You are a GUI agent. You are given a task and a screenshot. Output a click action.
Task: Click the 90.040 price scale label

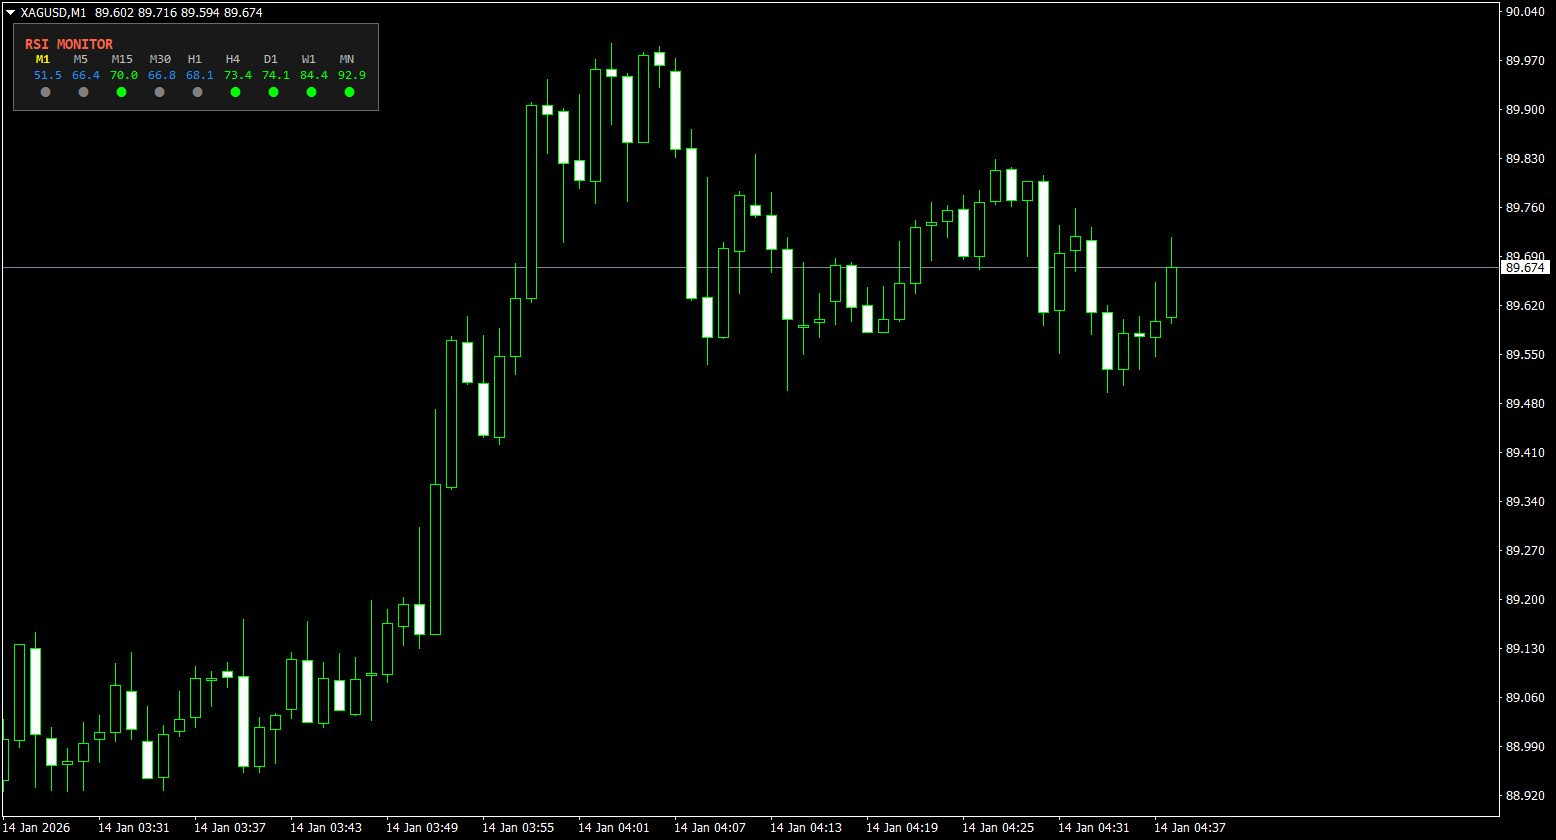click(1527, 12)
